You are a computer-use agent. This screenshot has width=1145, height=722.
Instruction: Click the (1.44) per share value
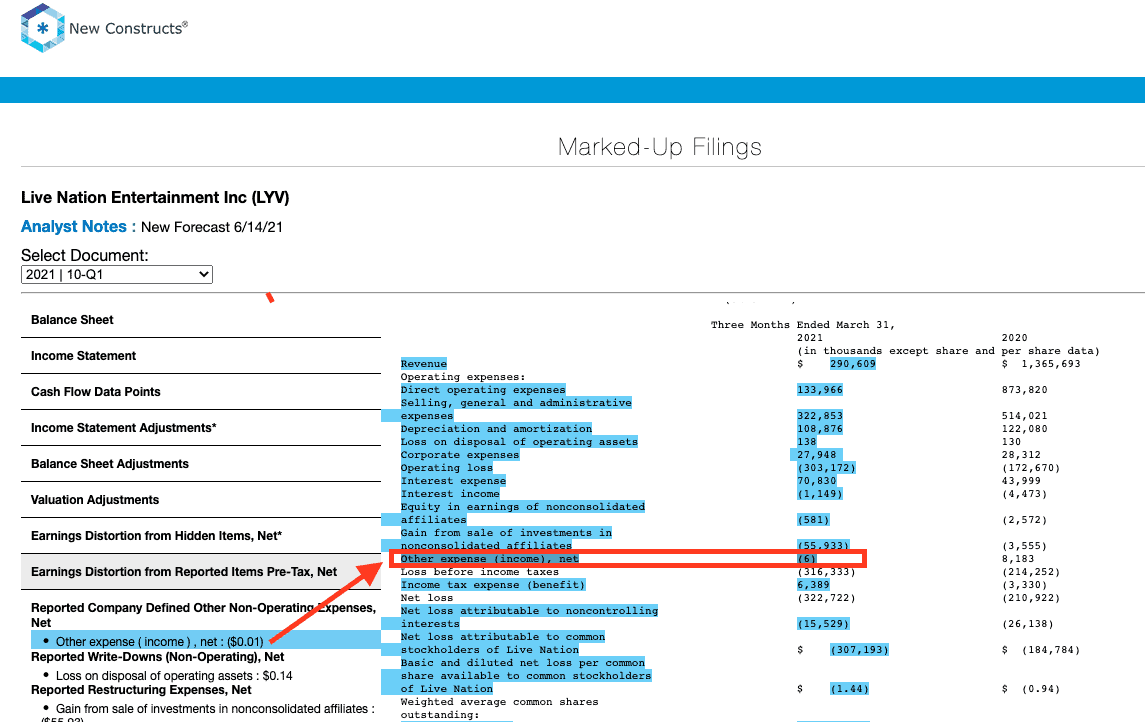pos(849,689)
